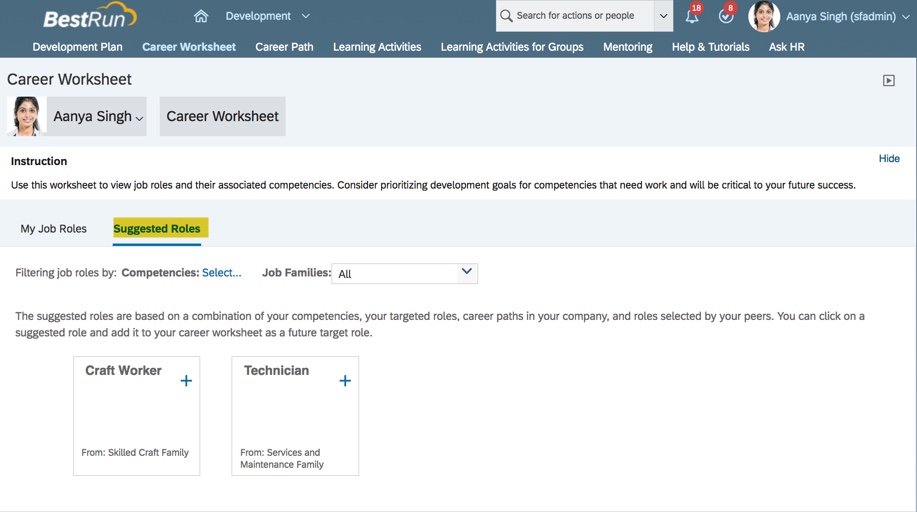The image size is (917, 512).
Task: Open the notifications bell icon
Action: tap(692, 16)
